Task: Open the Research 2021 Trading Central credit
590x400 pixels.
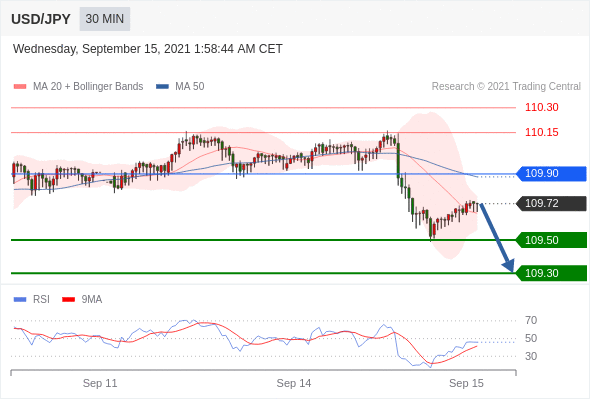Action: (506, 87)
